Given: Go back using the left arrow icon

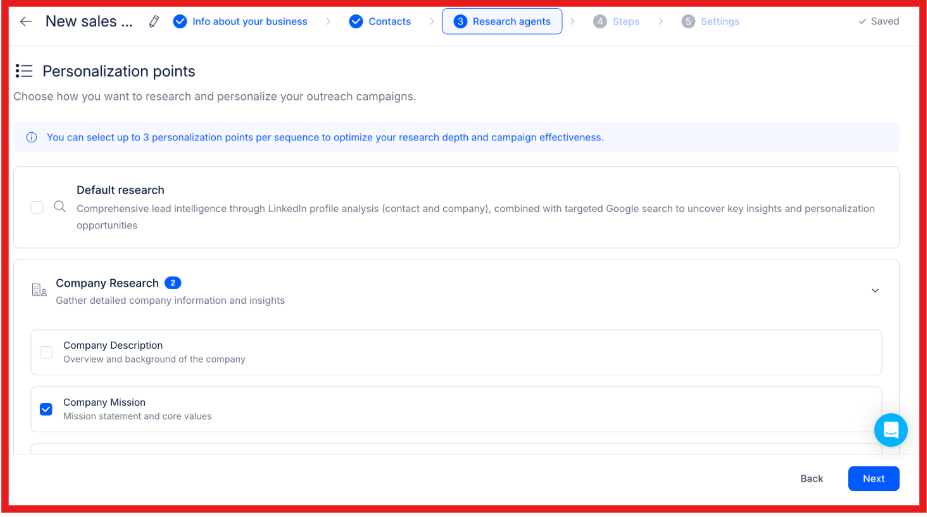Looking at the screenshot, I should tap(25, 22).
